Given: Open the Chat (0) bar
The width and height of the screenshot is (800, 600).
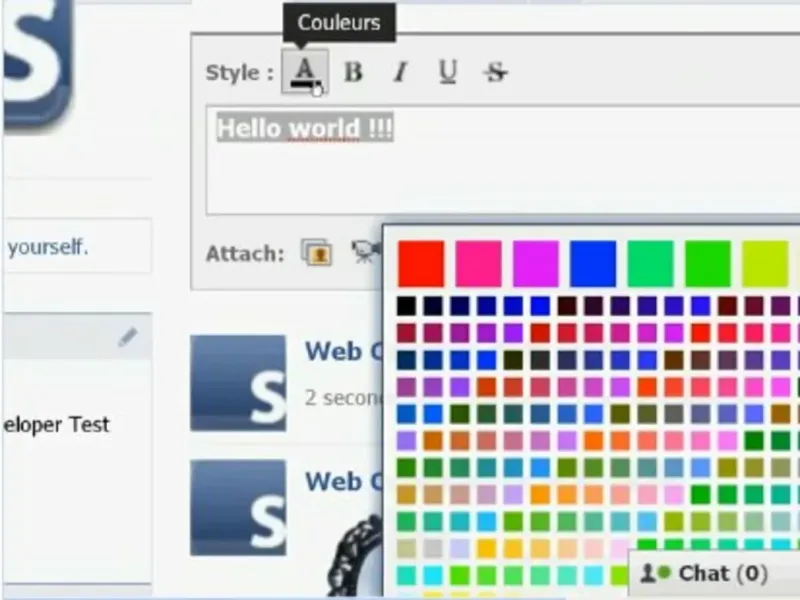Looking at the screenshot, I should (714, 573).
